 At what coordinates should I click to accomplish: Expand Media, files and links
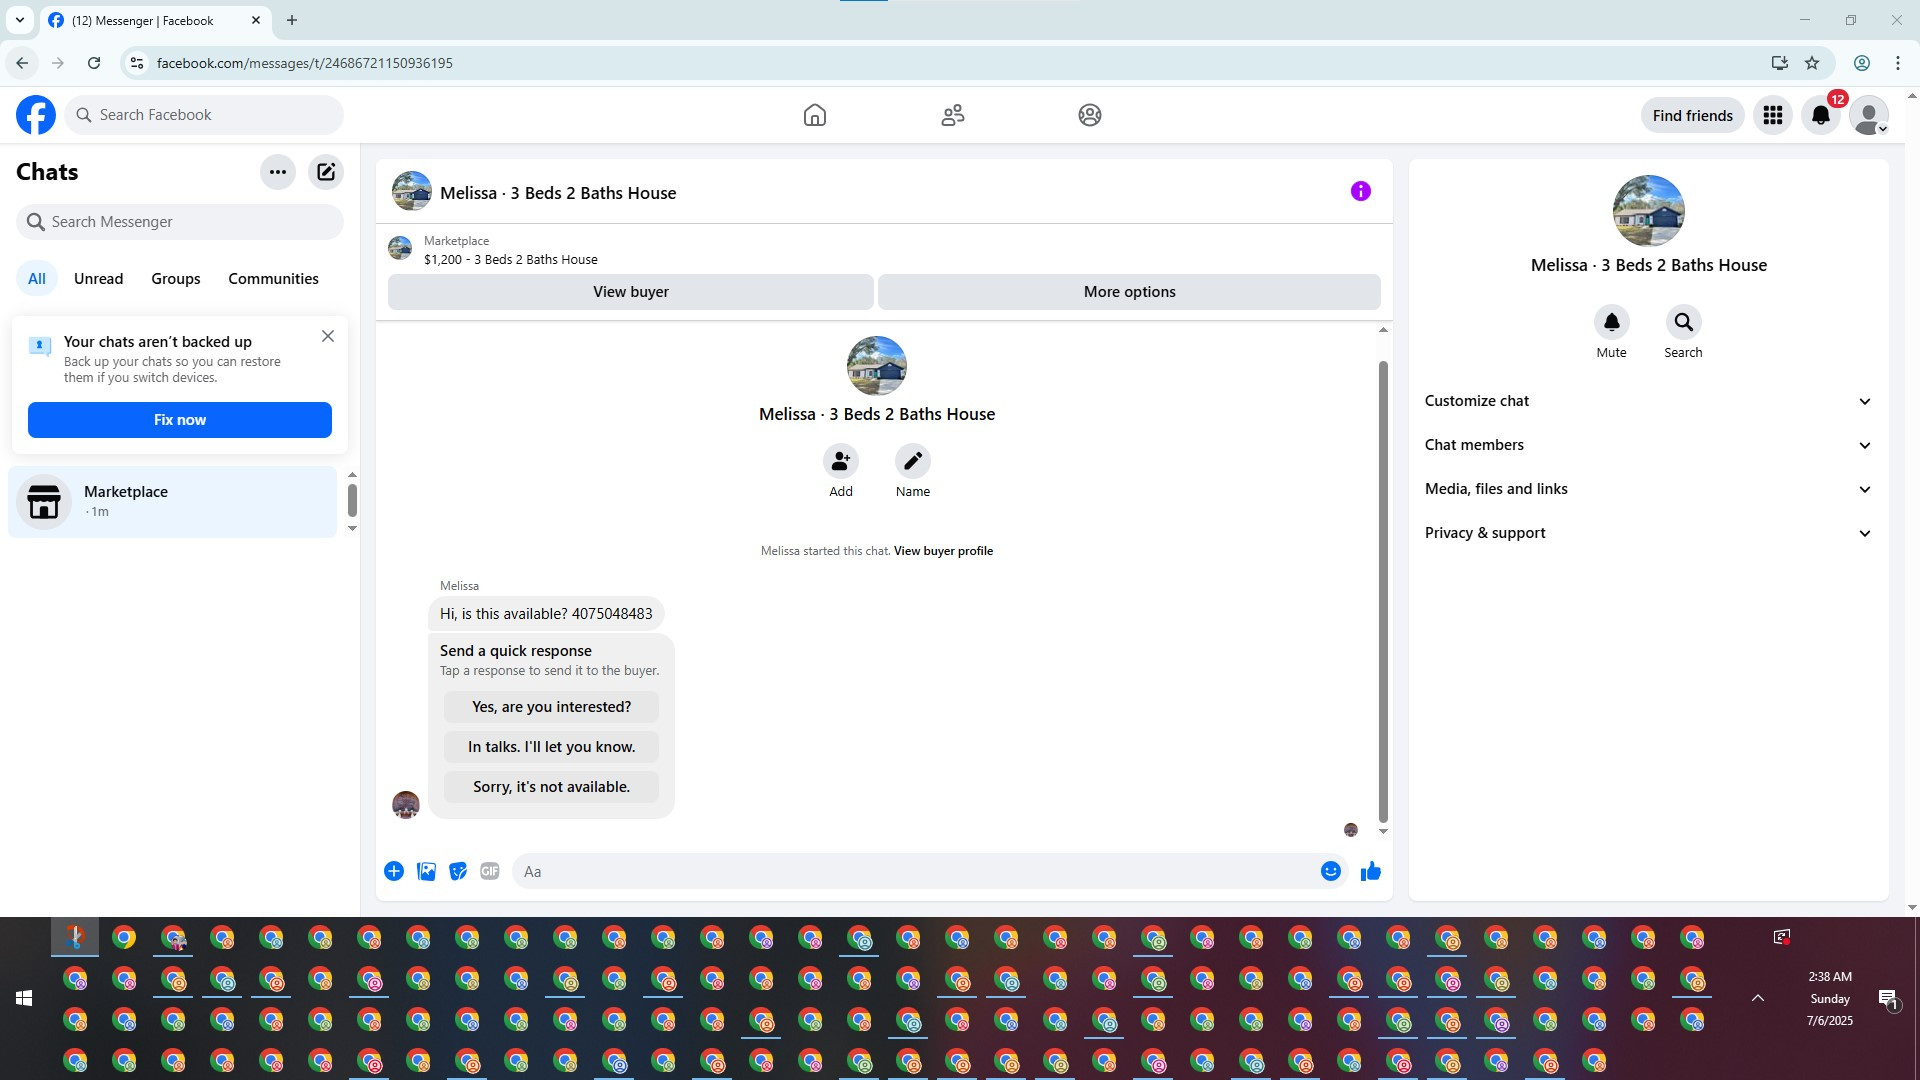(1647, 489)
